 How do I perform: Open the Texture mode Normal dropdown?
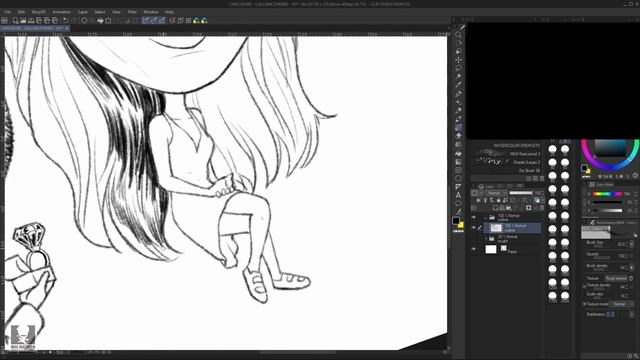point(621,304)
